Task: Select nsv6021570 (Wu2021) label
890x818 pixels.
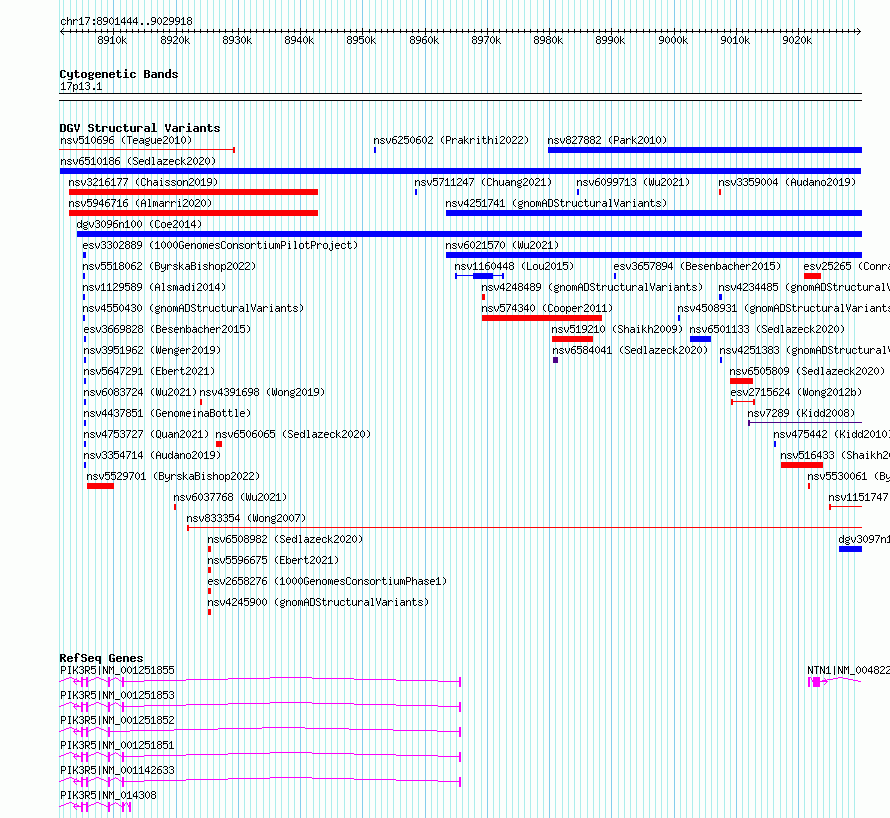Action: 502,245
